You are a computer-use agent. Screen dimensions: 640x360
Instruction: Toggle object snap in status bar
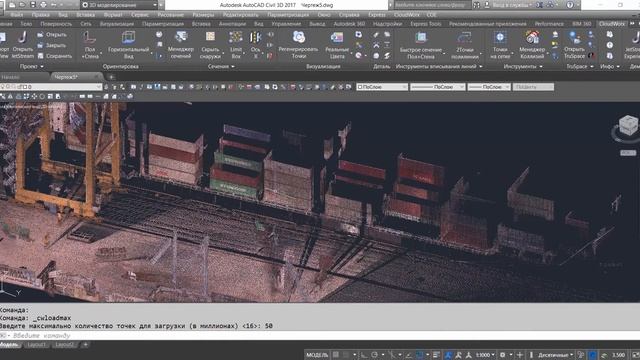(x=419, y=355)
